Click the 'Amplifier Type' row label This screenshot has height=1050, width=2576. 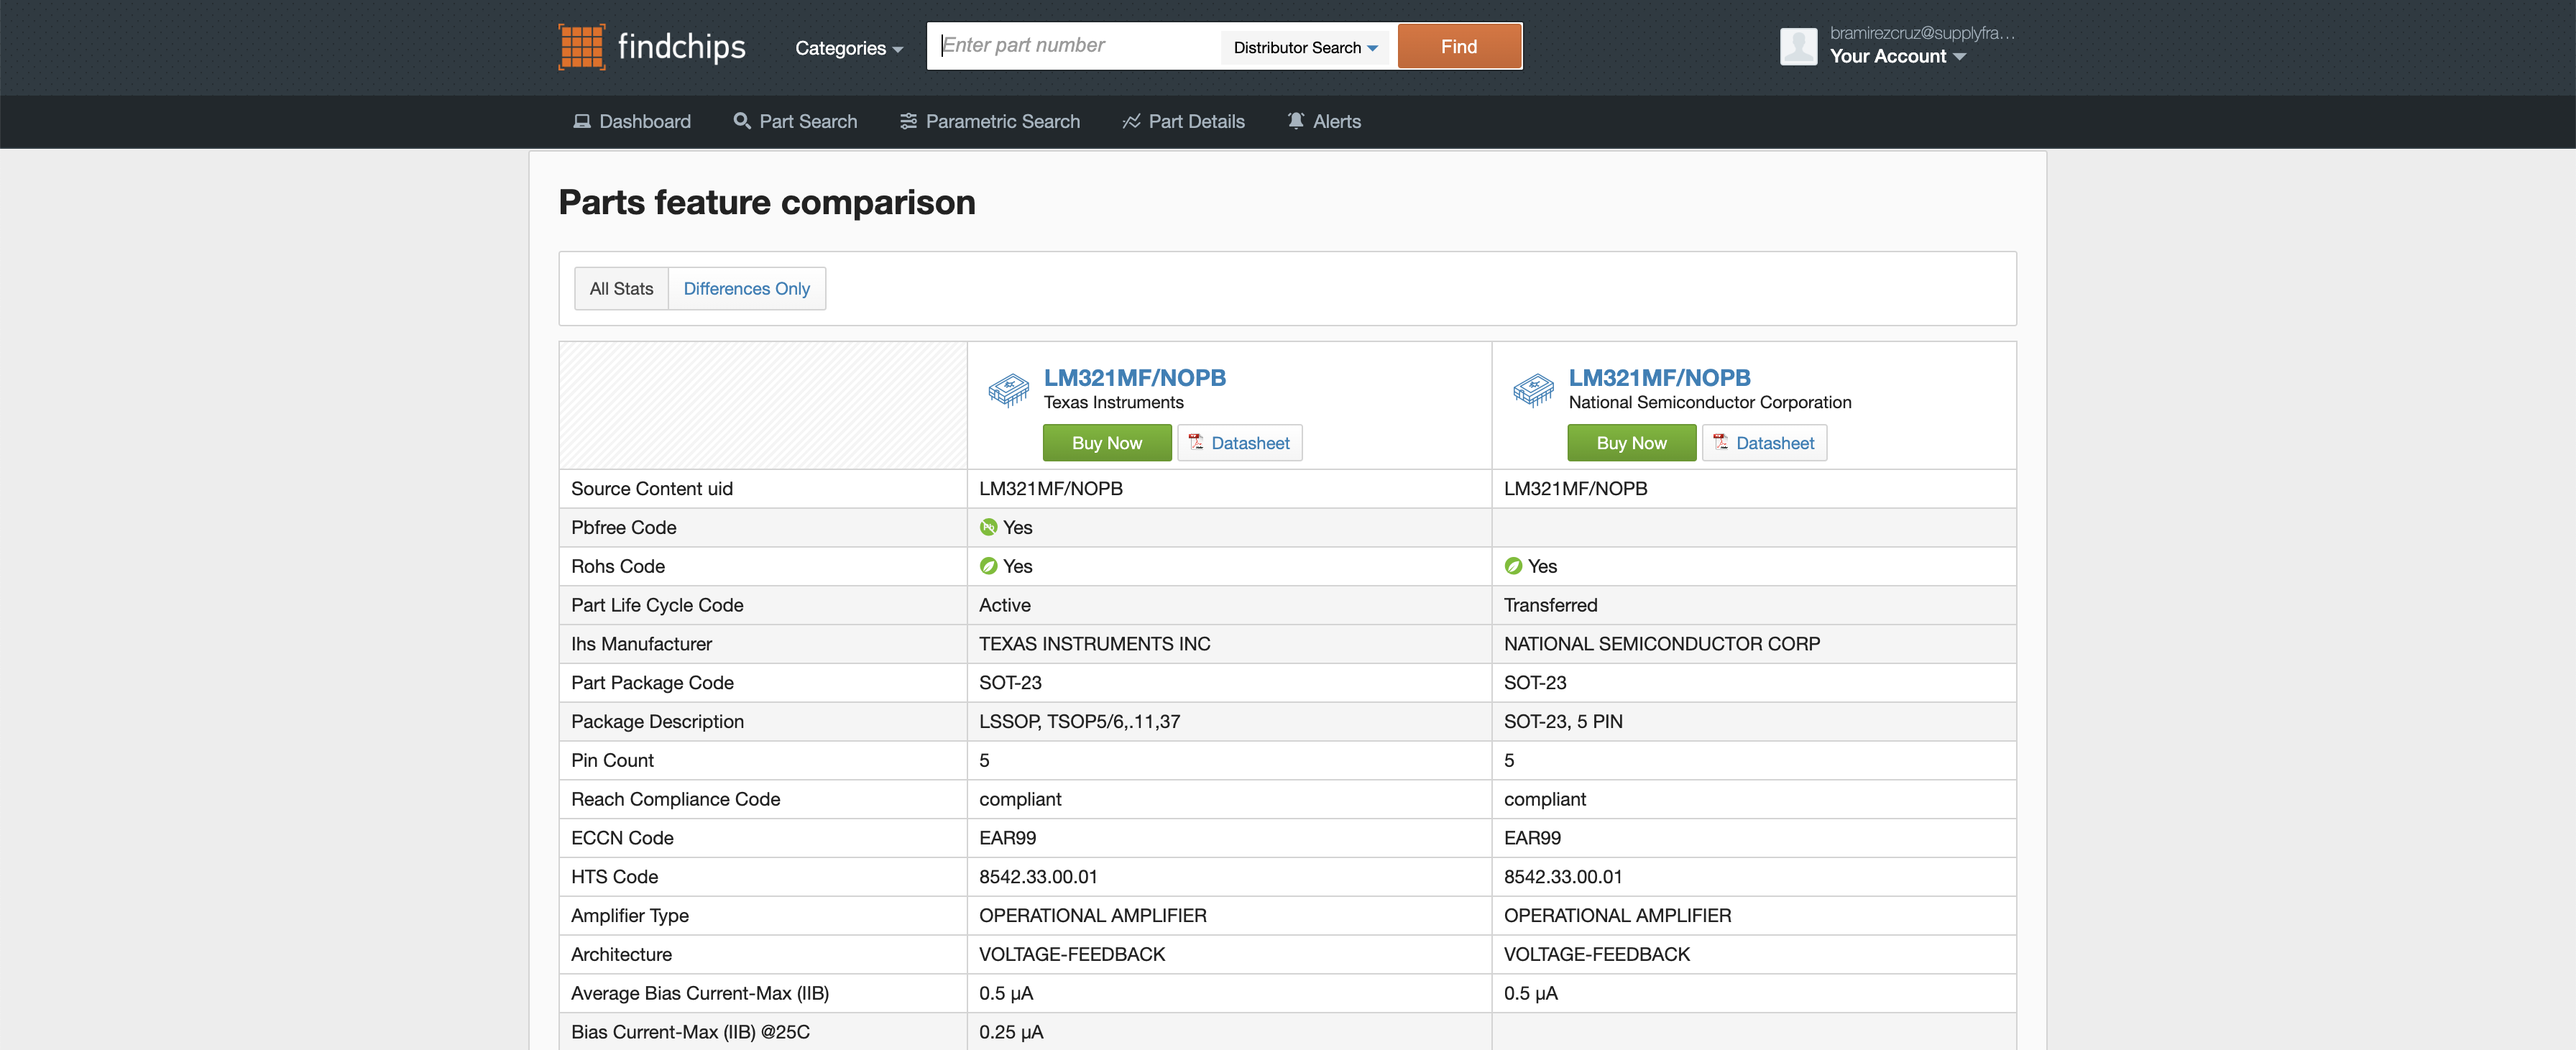(x=629, y=916)
